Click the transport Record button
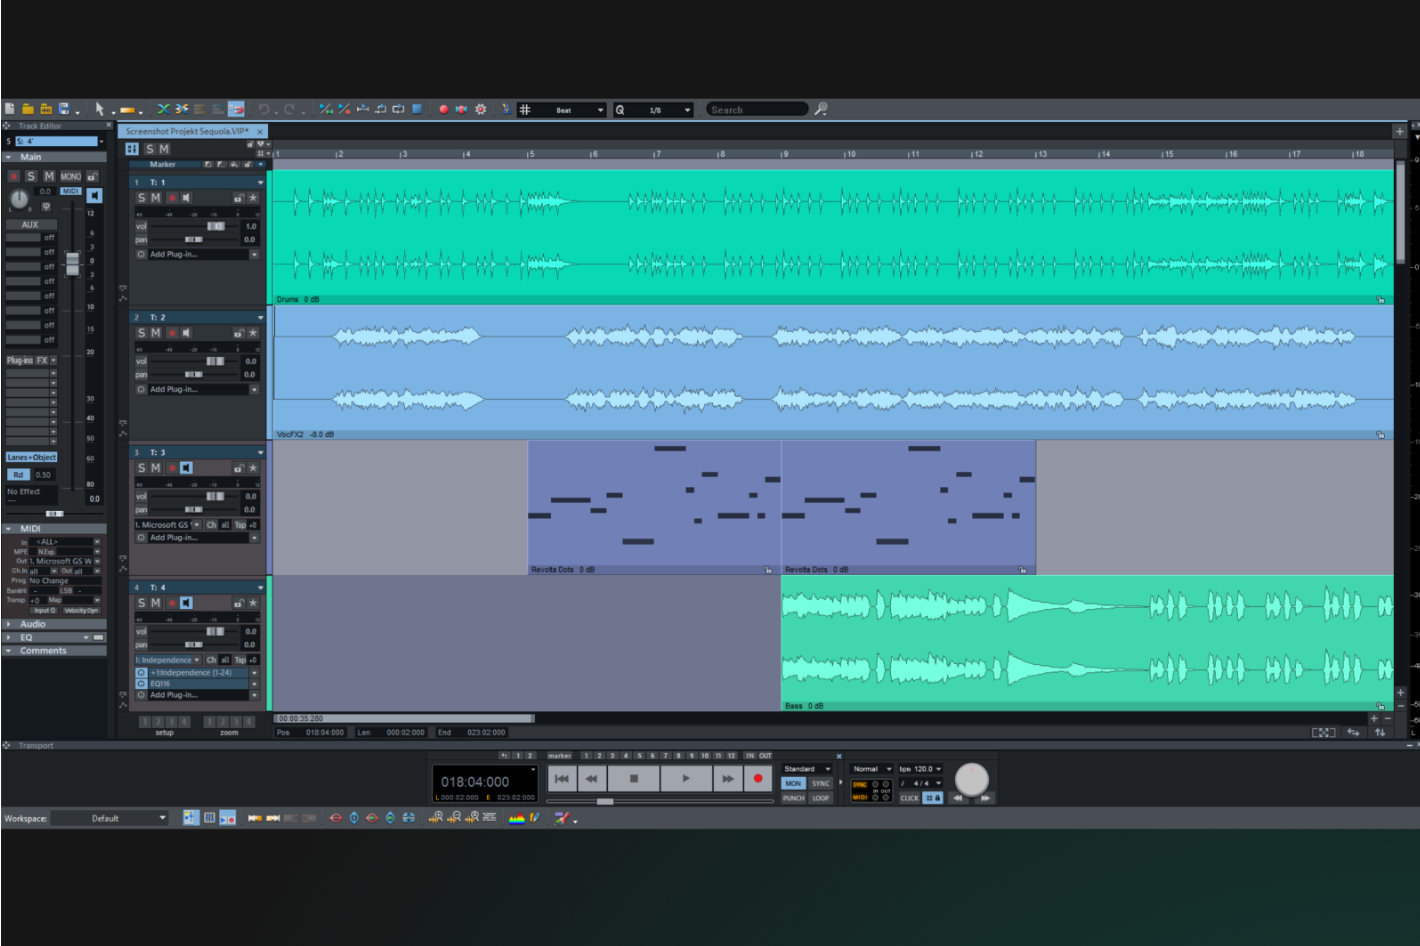Image resolution: width=1420 pixels, height=946 pixels. (758, 778)
